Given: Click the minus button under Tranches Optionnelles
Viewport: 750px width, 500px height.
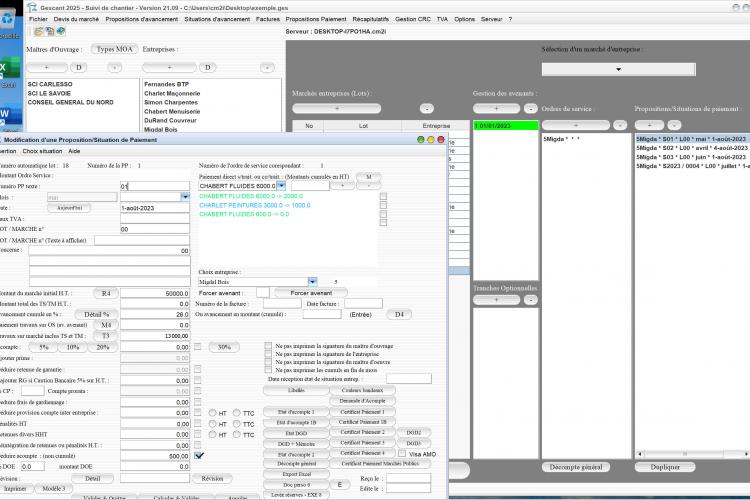Looking at the screenshot, I should (530, 300).
